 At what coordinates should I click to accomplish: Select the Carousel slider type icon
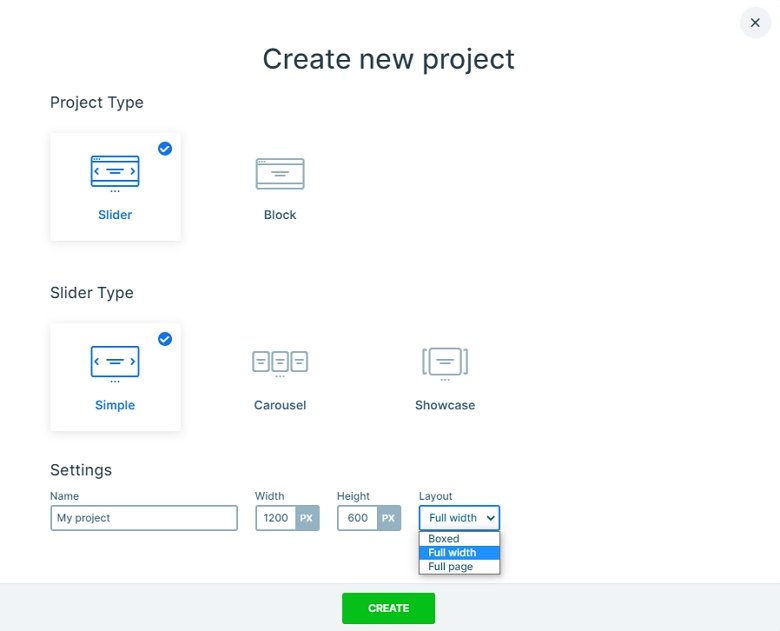pos(280,364)
